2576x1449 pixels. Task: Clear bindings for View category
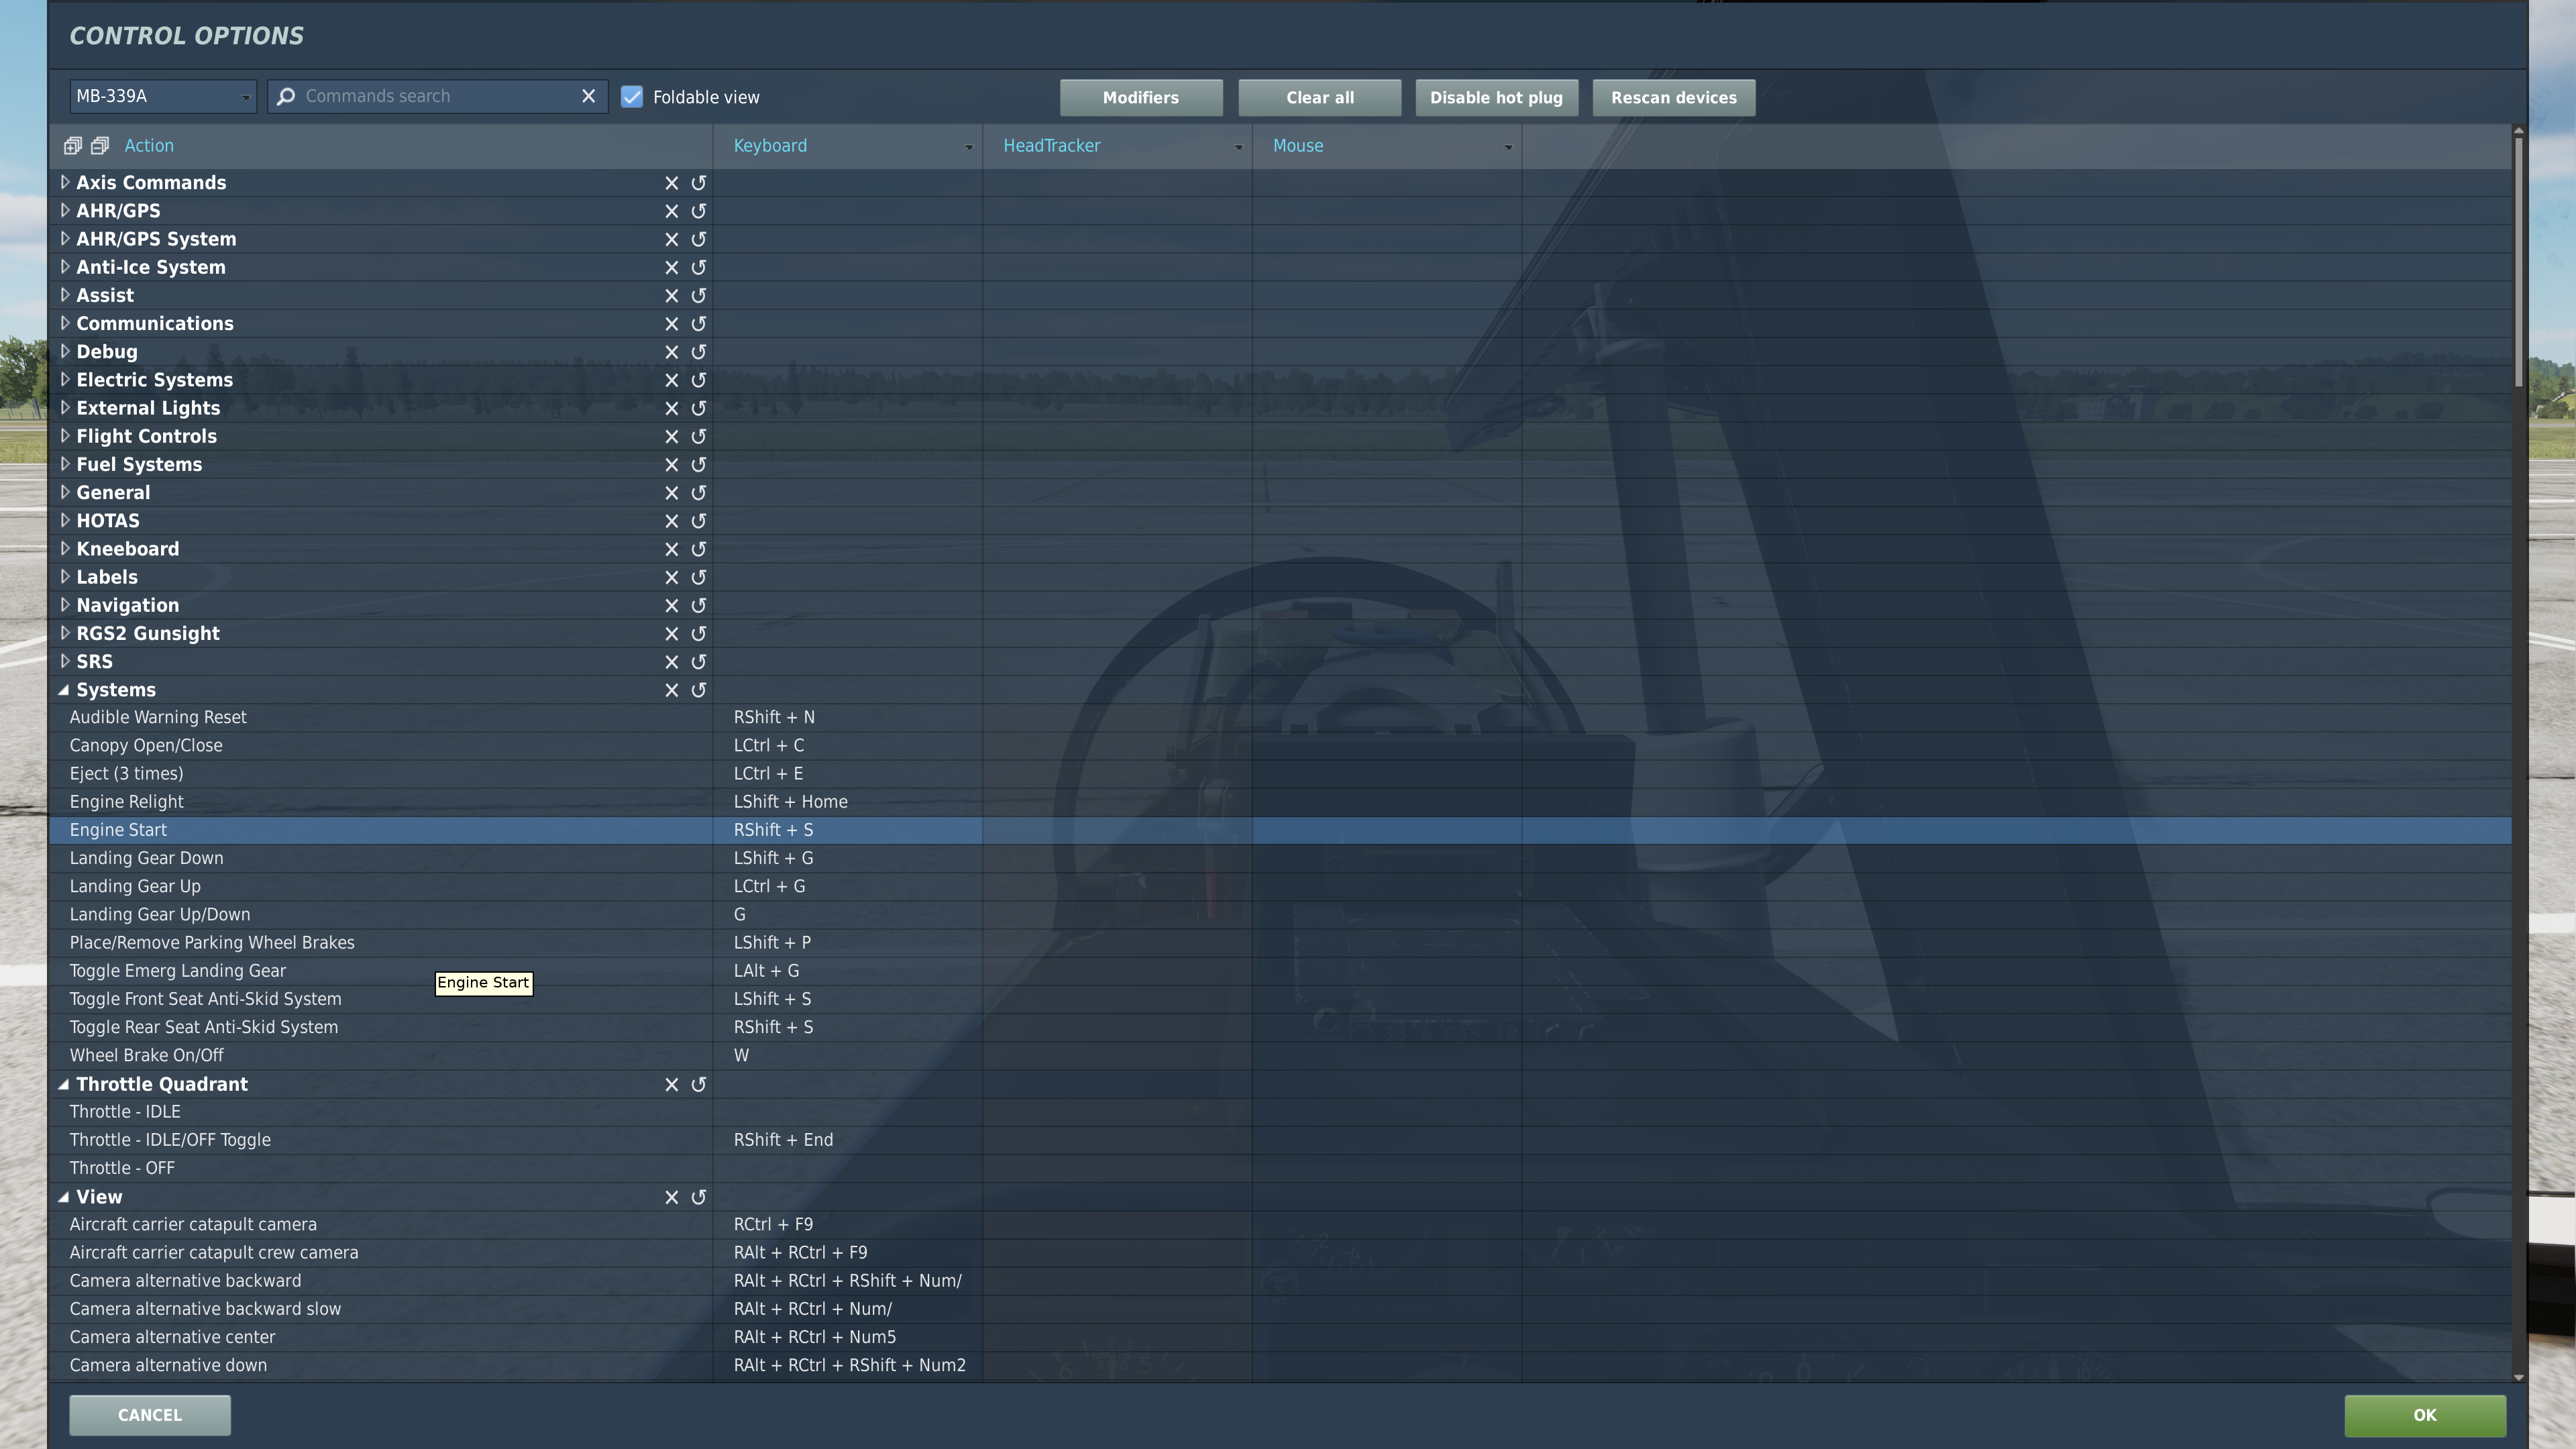coord(671,1197)
